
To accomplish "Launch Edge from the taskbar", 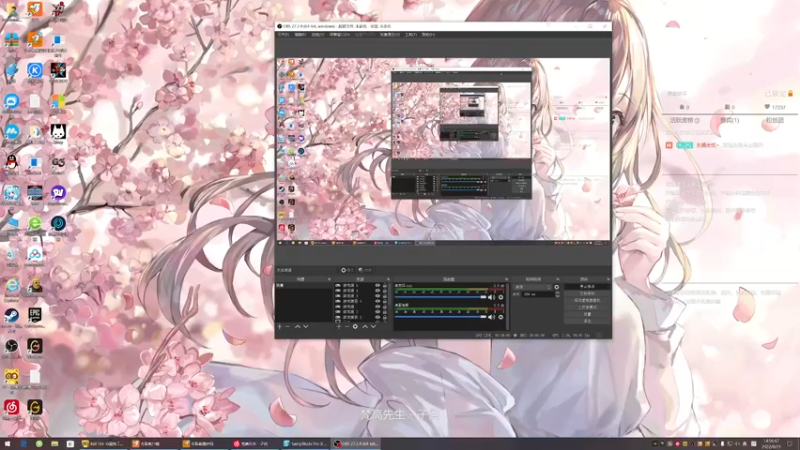I will click(x=23, y=444).
